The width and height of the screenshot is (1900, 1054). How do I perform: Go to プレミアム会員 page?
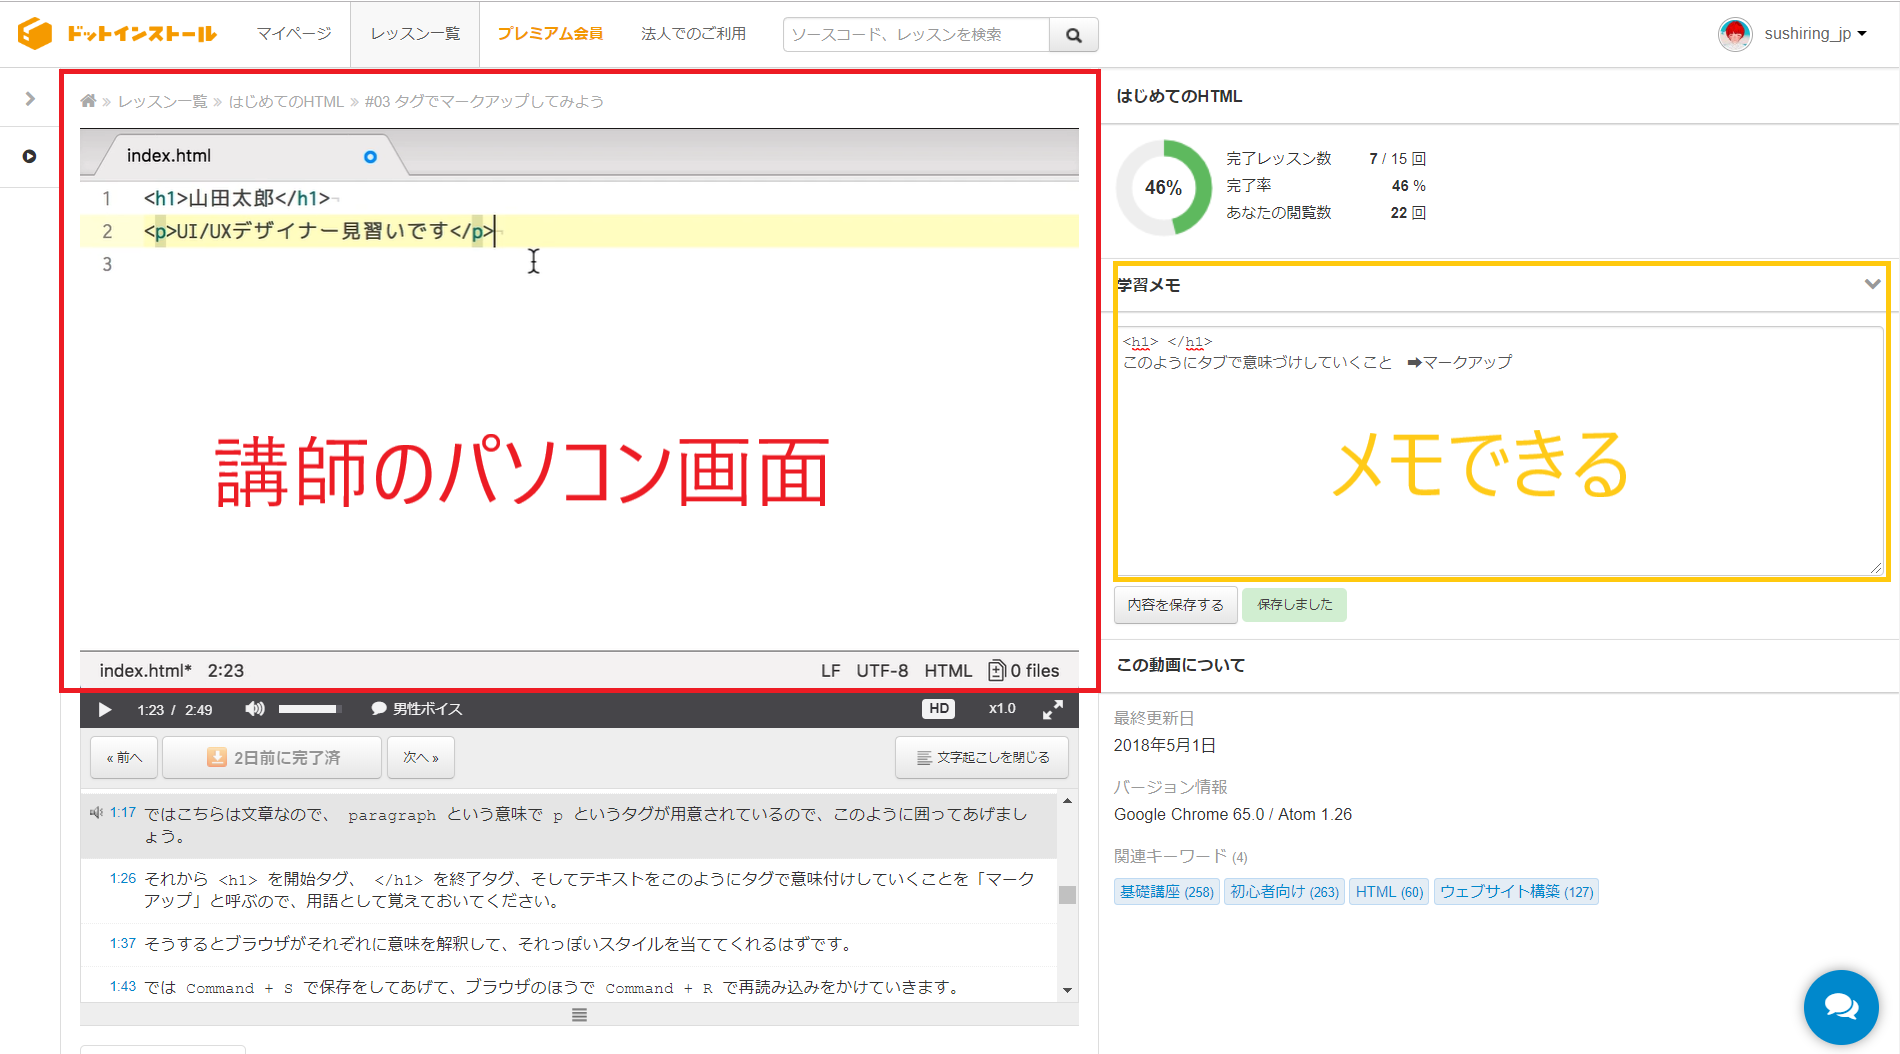pyautogui.click(x=550, y=34)
